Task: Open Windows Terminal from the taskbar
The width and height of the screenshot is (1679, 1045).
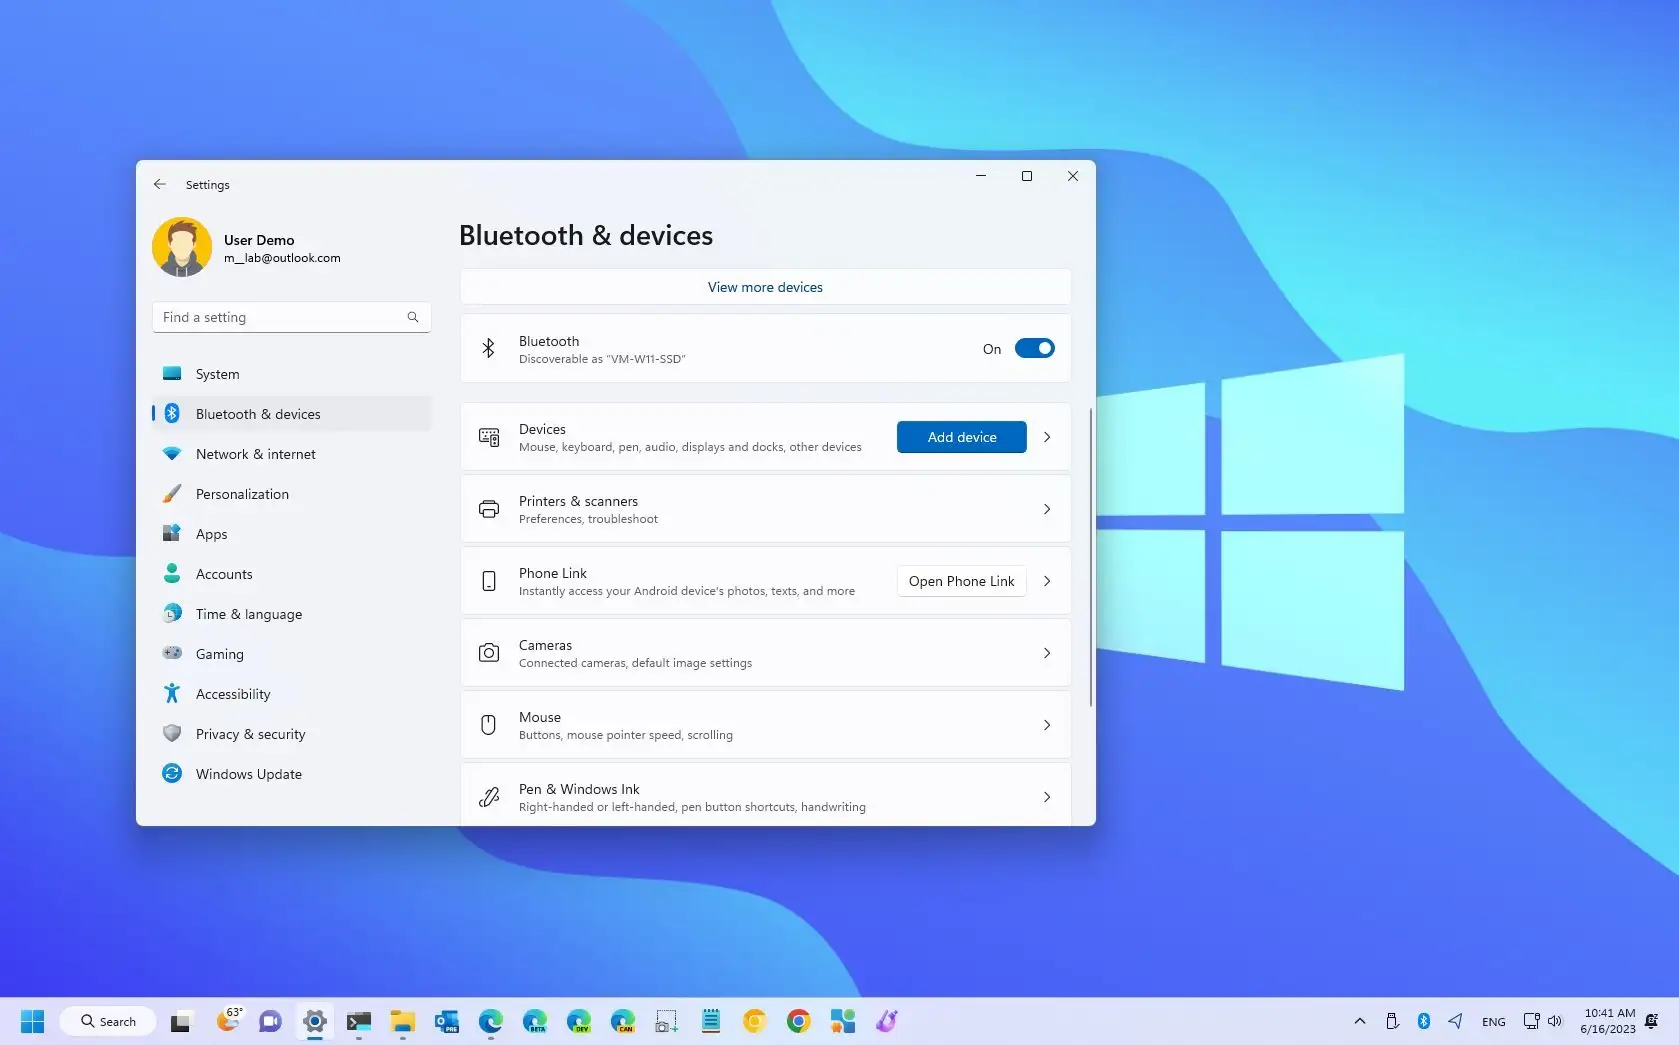Action: pyautogui.click(x=358, y=1021)
